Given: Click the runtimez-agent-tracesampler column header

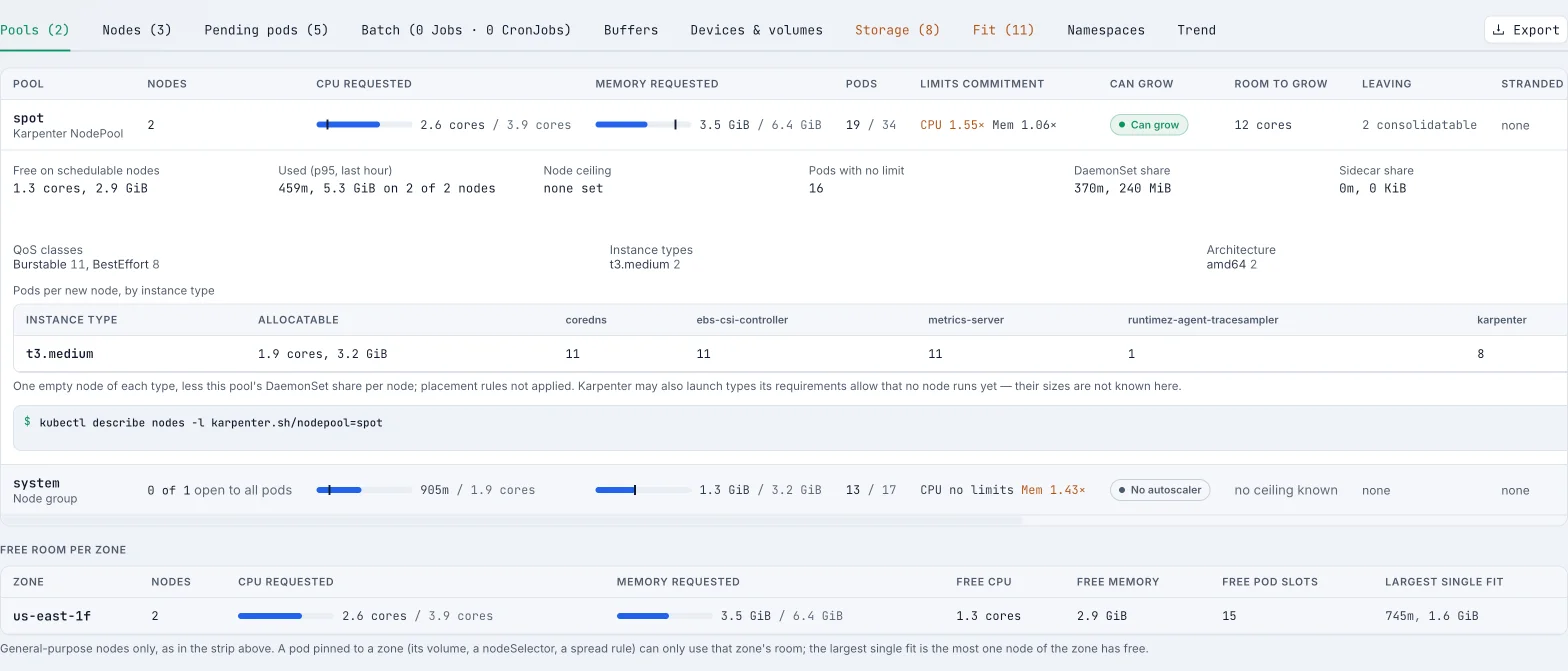Looking at the screenshot, I should click(x=1203, y=320).
